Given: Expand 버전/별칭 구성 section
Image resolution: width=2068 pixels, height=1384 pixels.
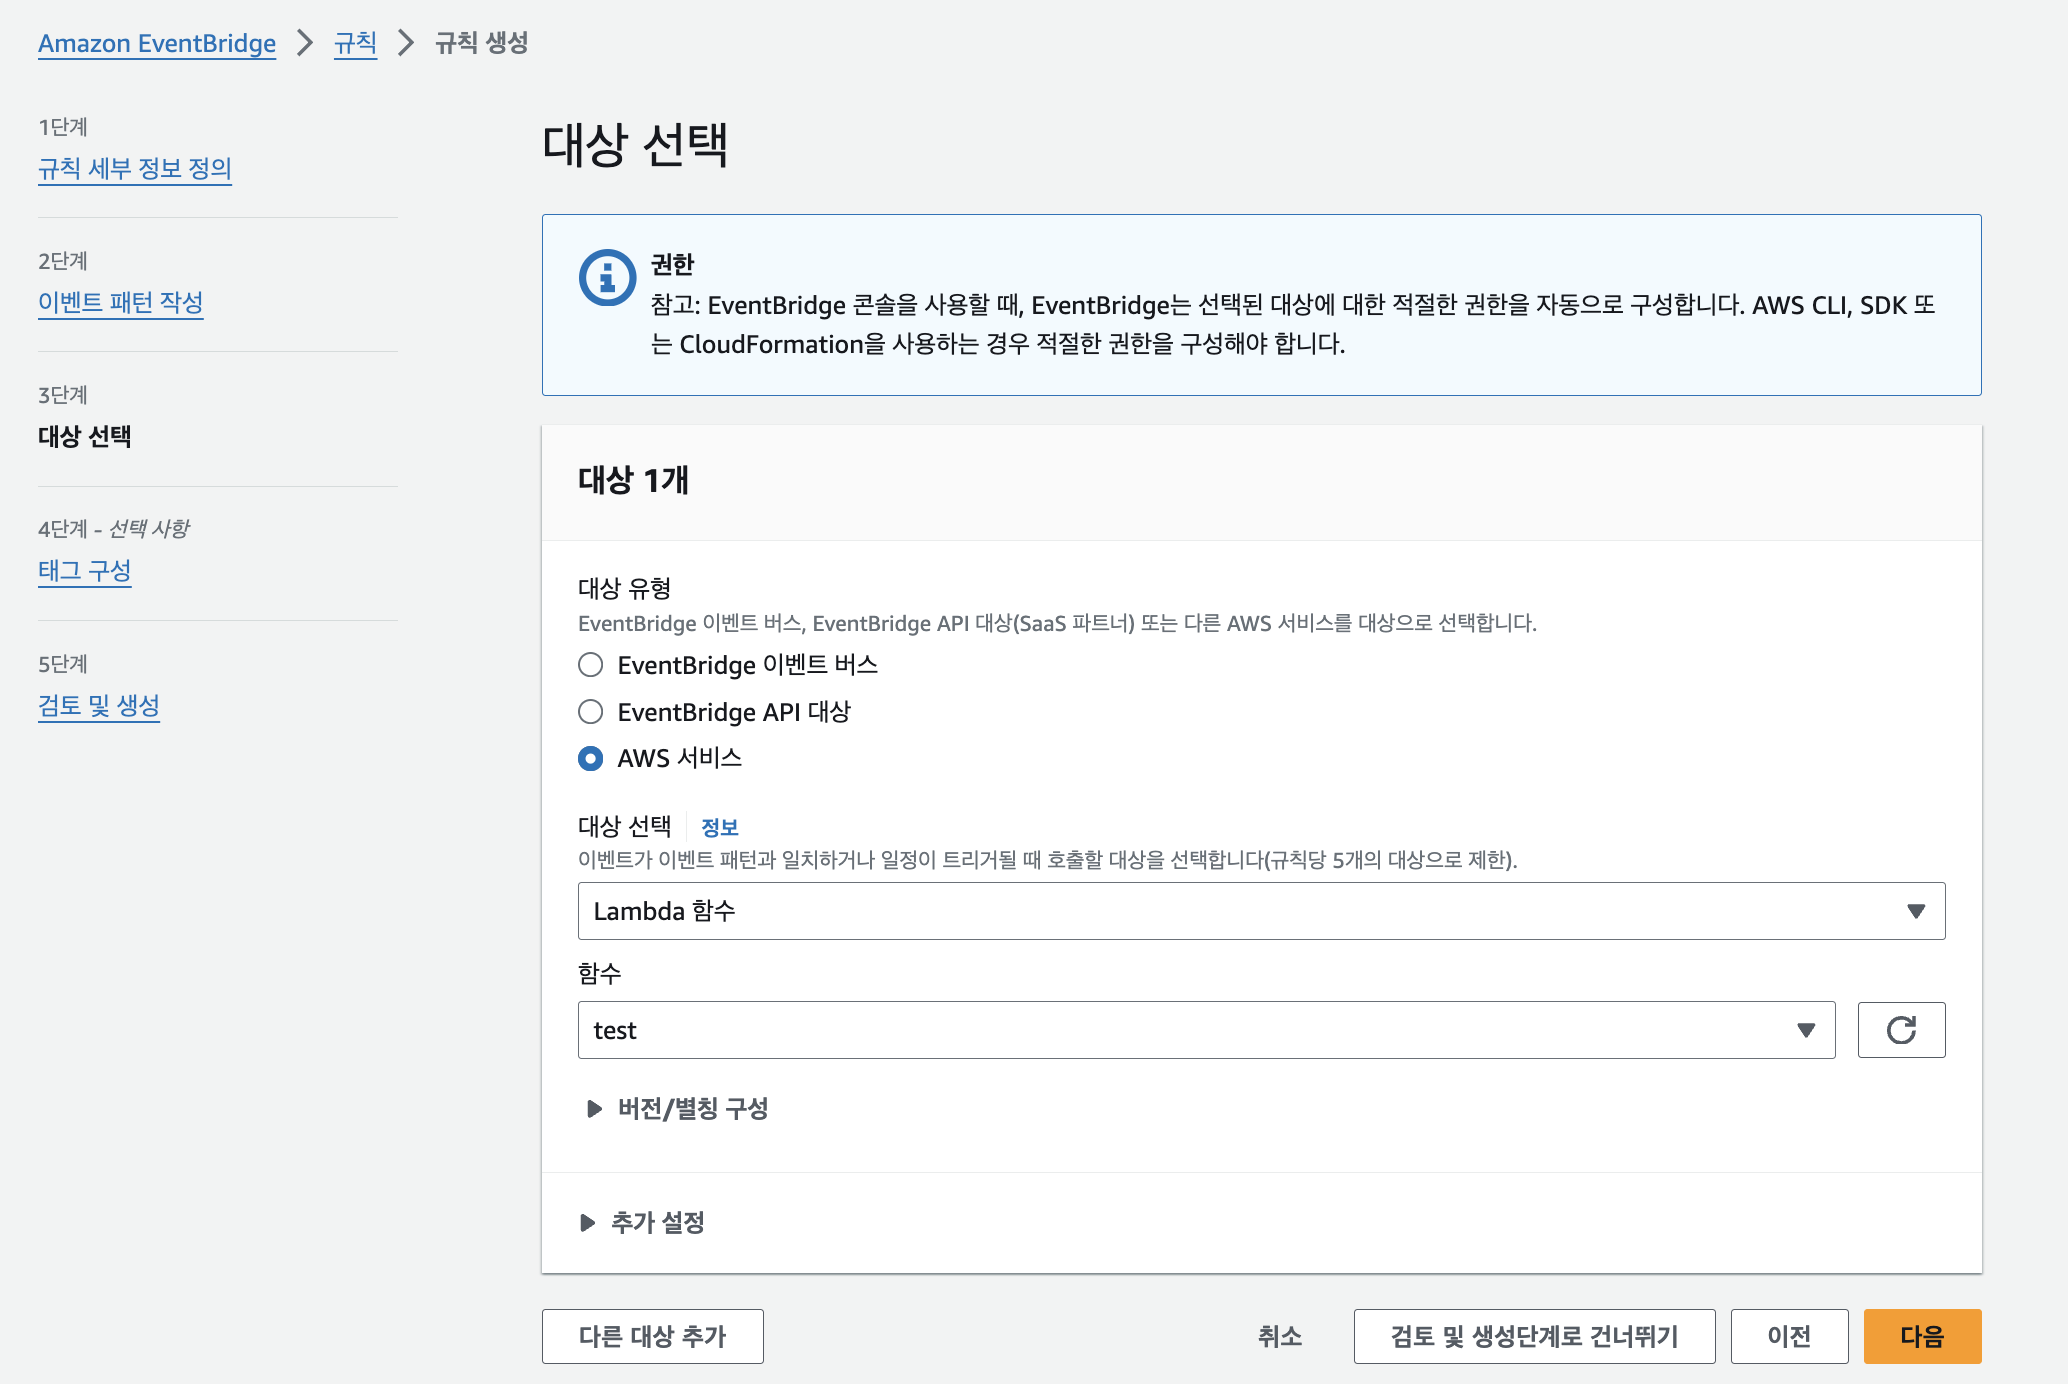Looking at the screenshot, I should point(692,1108).
